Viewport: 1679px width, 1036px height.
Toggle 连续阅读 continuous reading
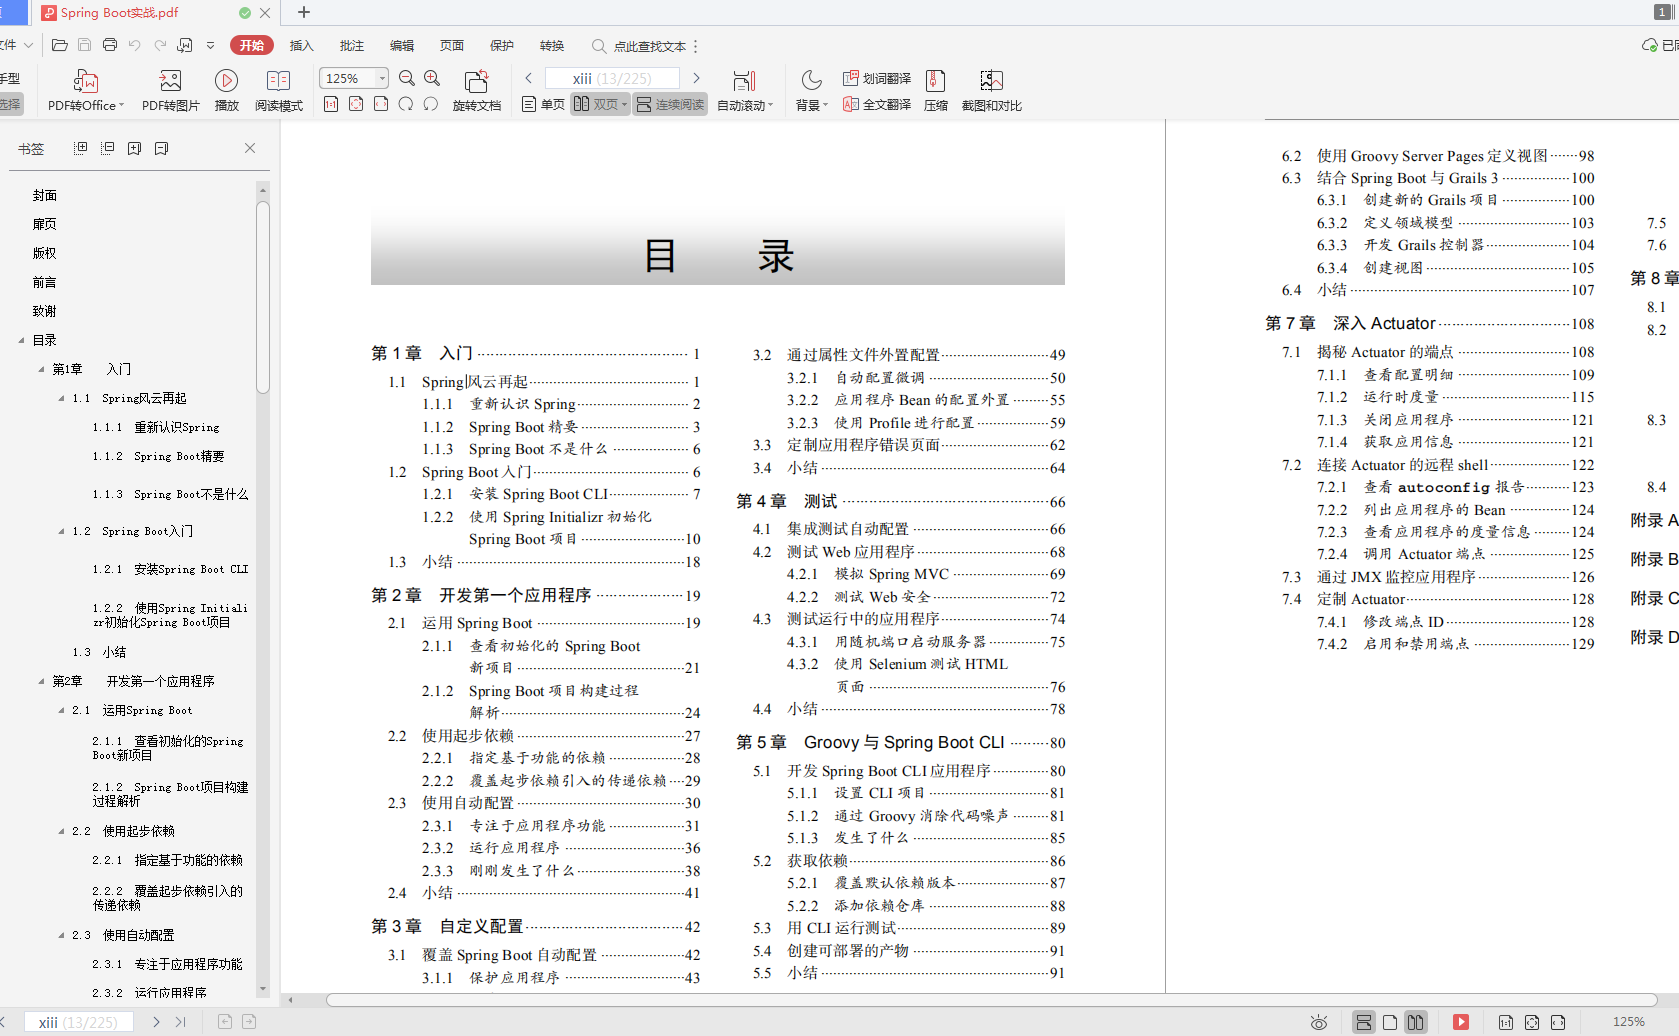tap(670, 104)
